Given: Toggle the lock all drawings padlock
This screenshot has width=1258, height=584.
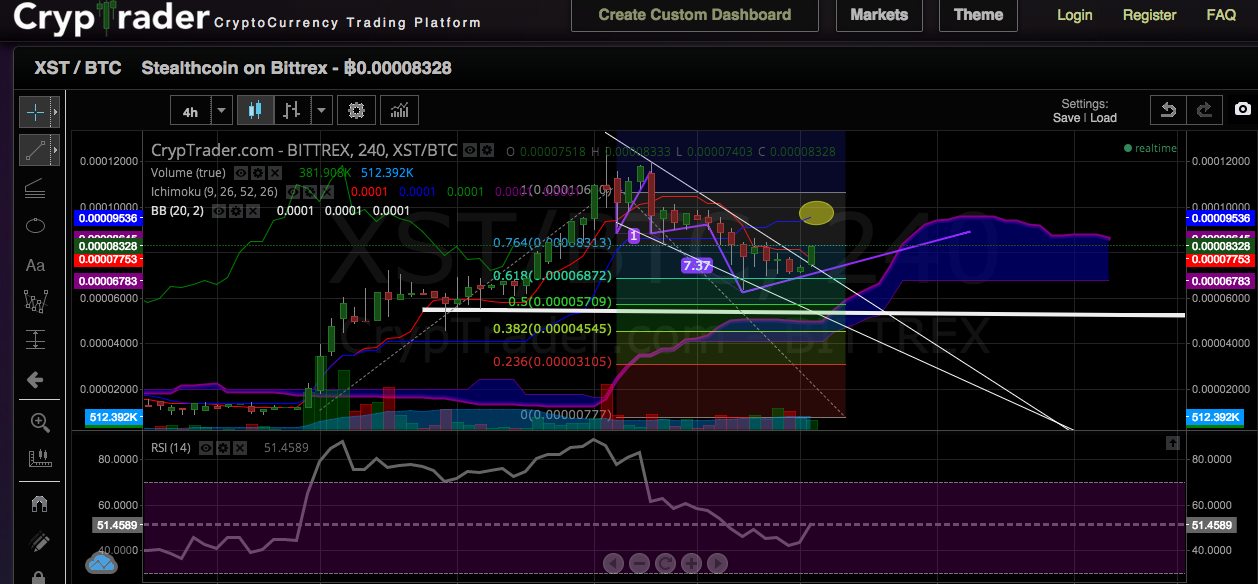Looking at the screenshot, I should click(x=38, y=576).
